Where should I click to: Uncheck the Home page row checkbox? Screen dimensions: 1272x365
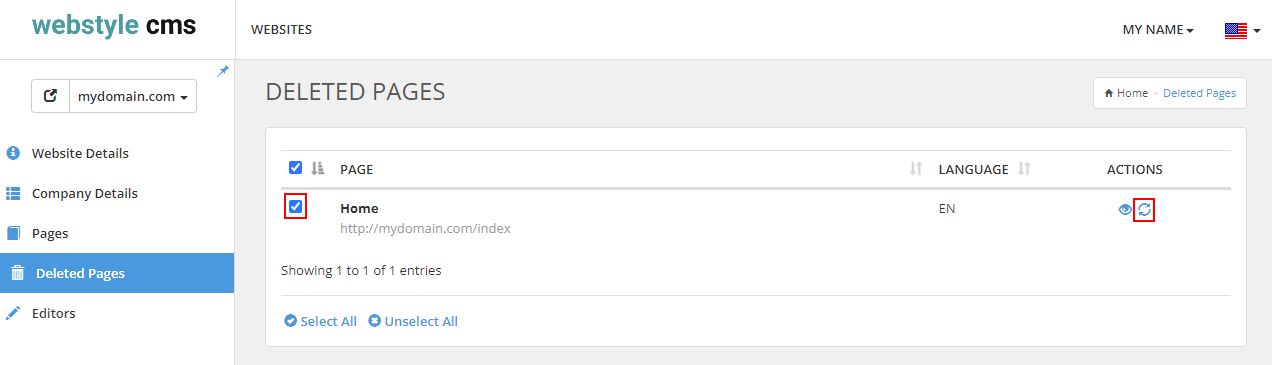[295, 207]
